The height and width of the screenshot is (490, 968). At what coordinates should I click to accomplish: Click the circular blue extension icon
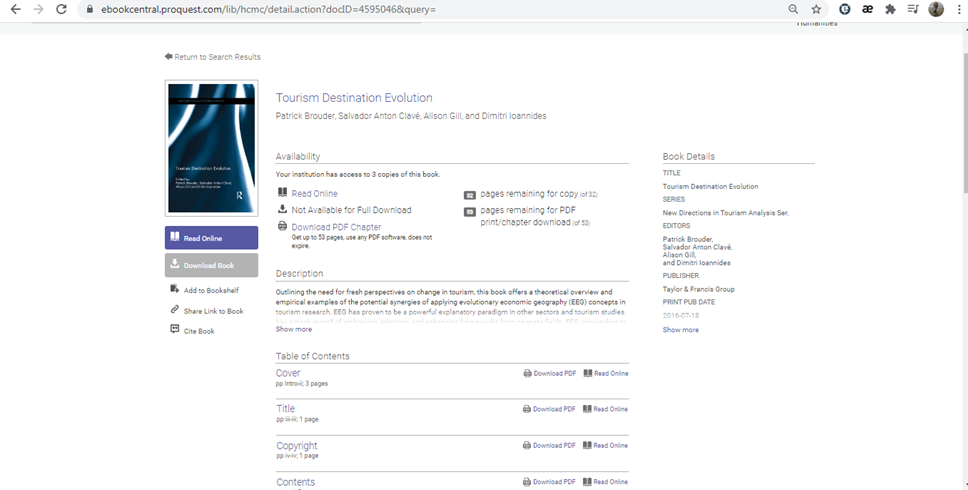[x=845, y=9]
